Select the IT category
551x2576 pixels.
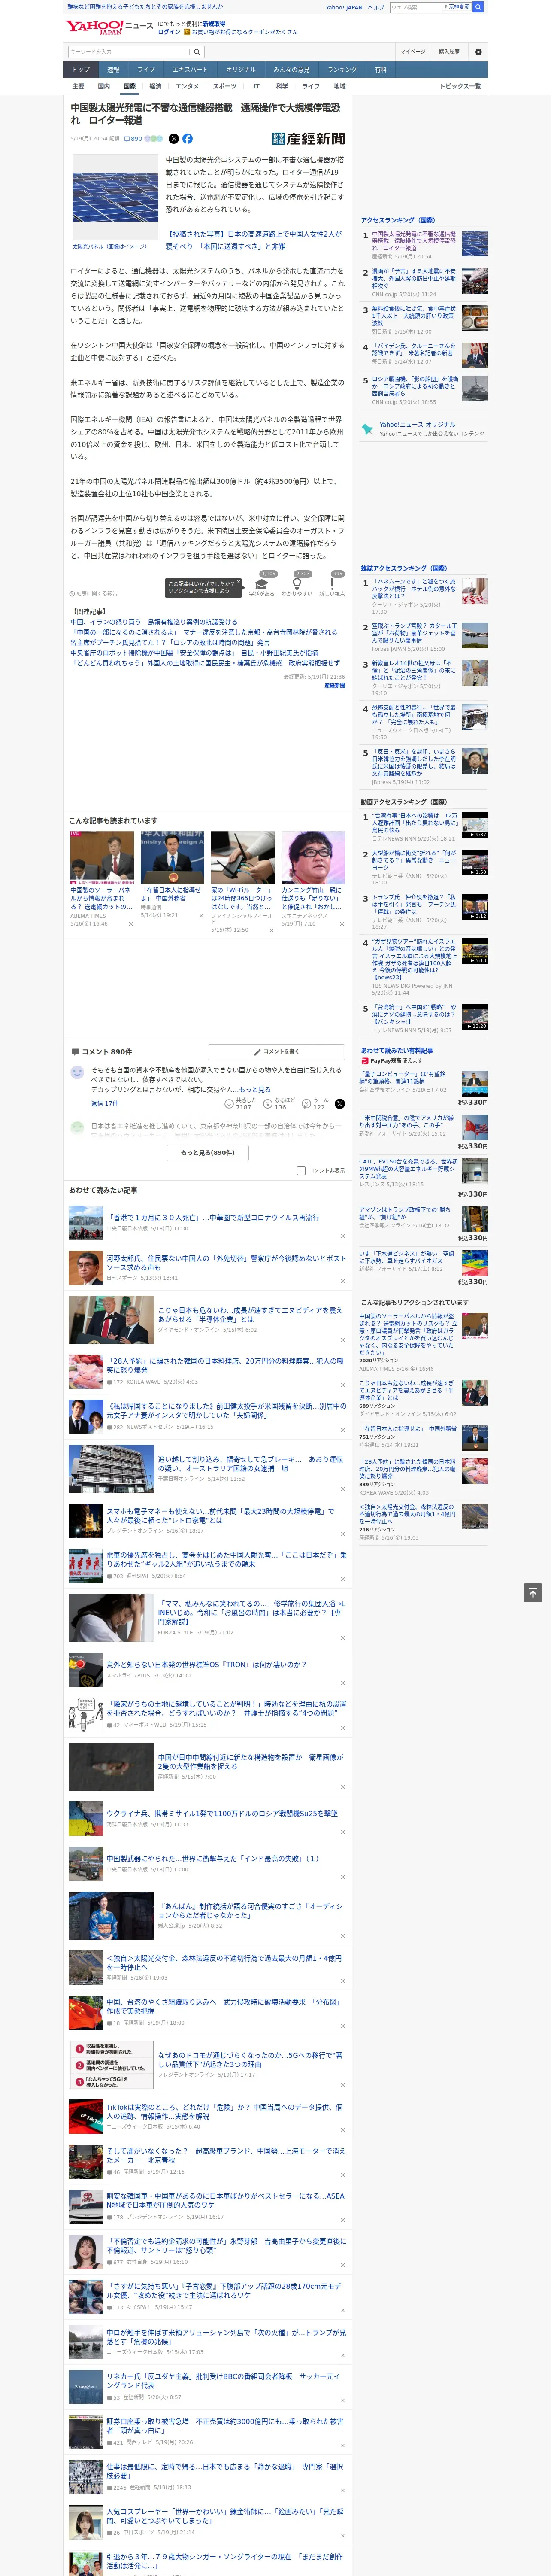[256, 86]
